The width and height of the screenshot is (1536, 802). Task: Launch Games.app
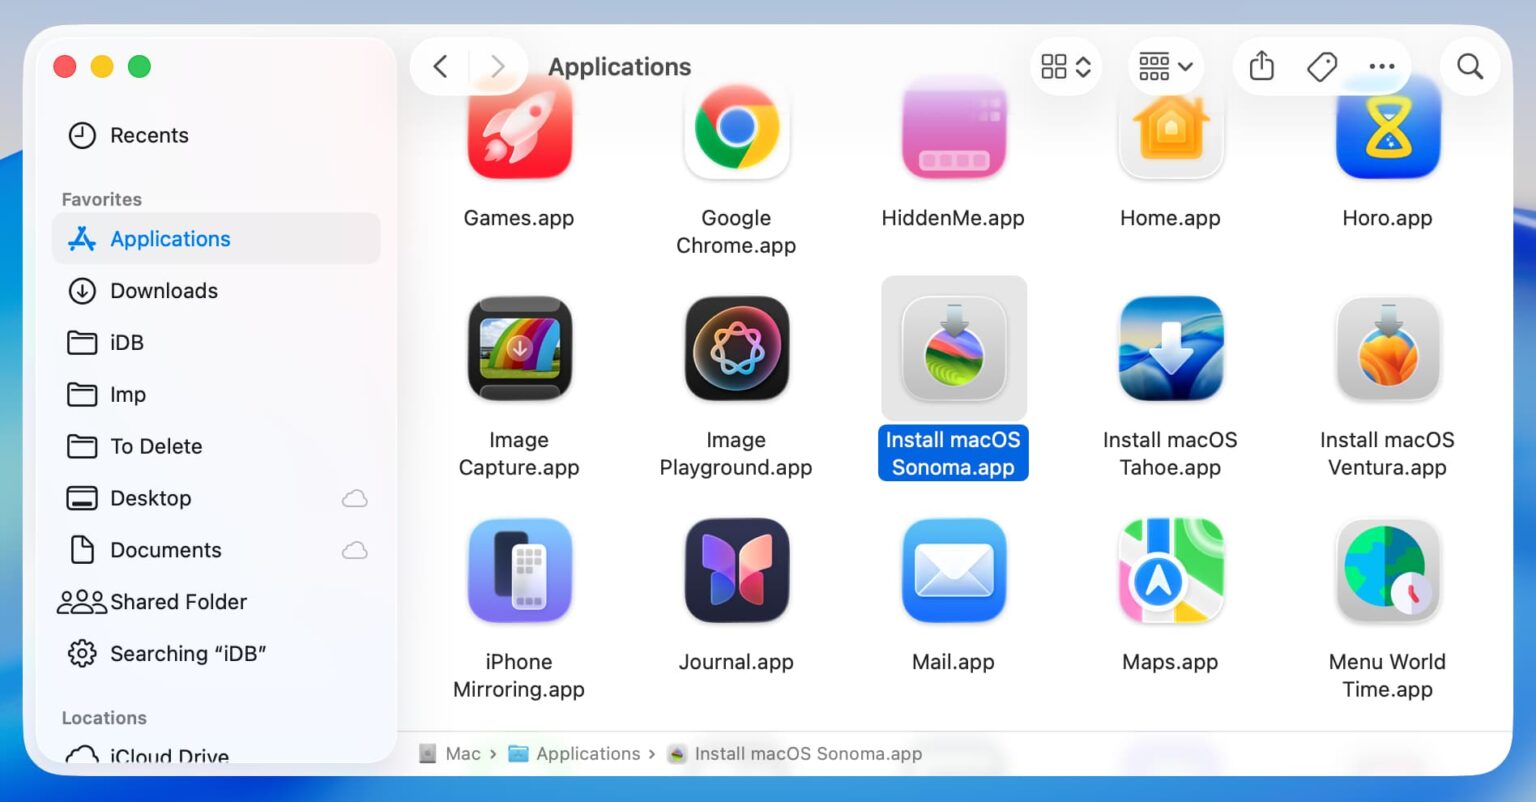pos(519,130)
